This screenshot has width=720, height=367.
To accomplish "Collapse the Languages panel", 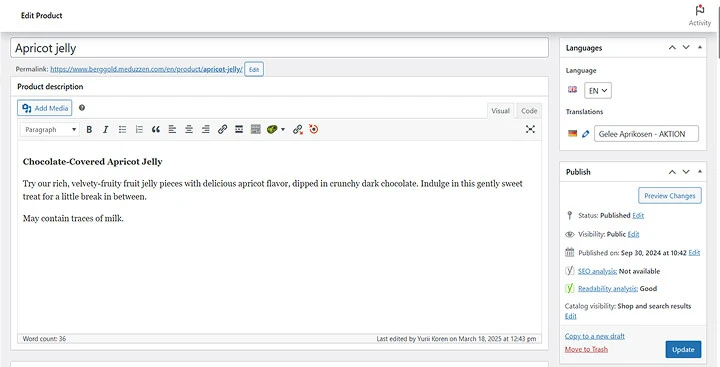I will tap(700, 47).
